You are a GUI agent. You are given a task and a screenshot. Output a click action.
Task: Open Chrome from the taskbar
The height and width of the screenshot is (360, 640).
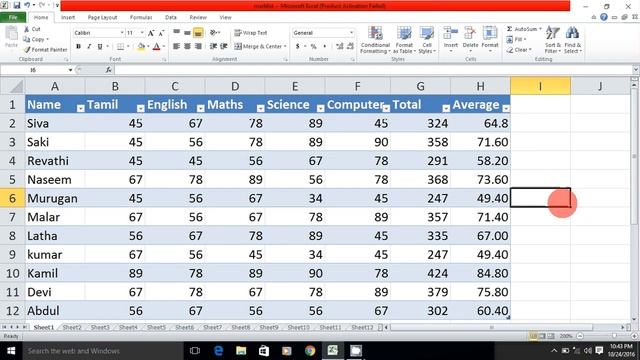coord(310,351)
